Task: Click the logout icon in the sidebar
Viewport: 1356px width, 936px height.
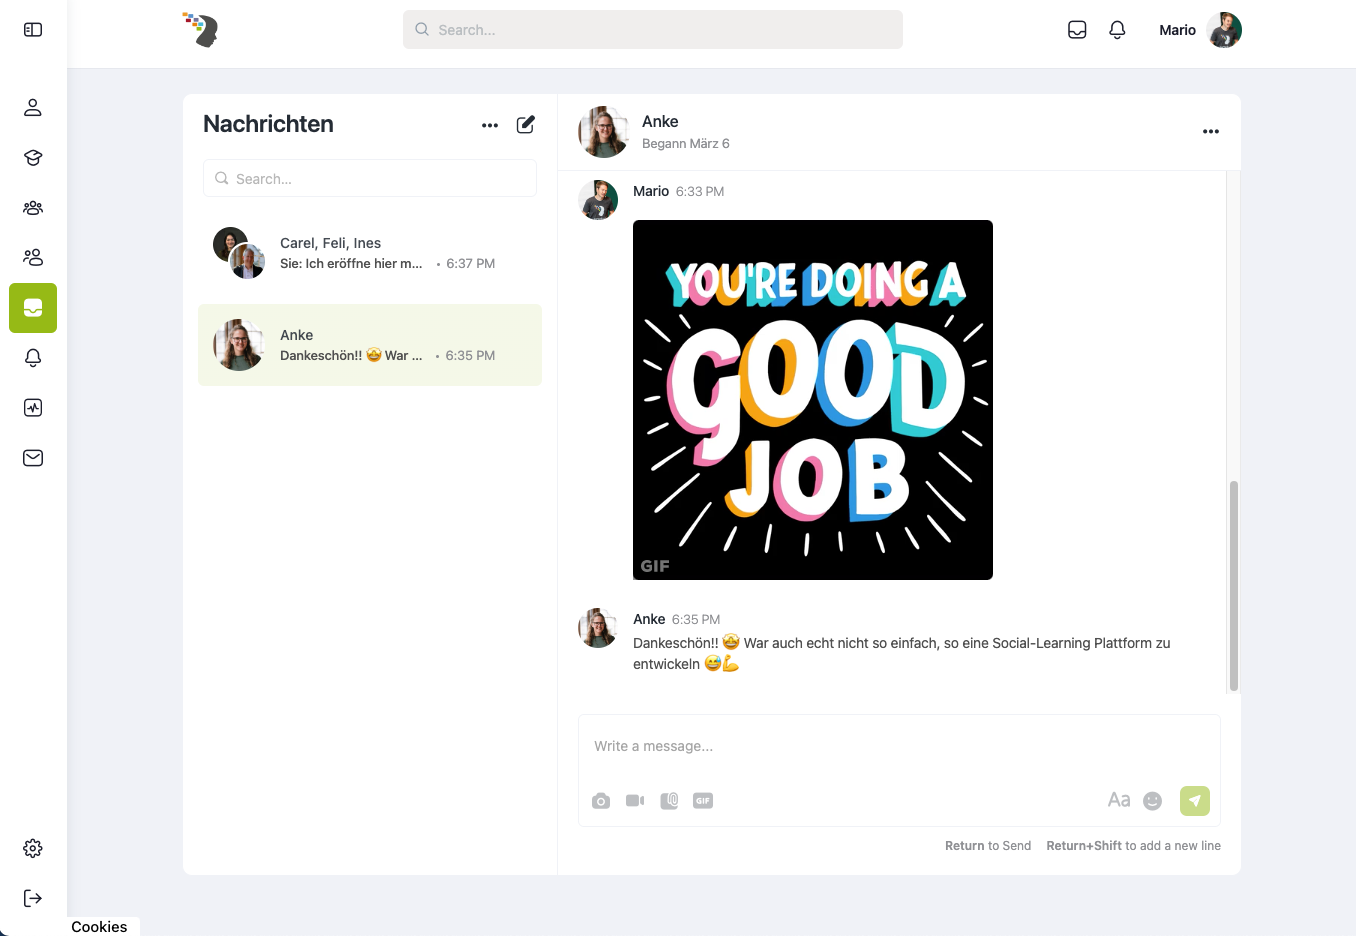Action: (x=33, y=898)
